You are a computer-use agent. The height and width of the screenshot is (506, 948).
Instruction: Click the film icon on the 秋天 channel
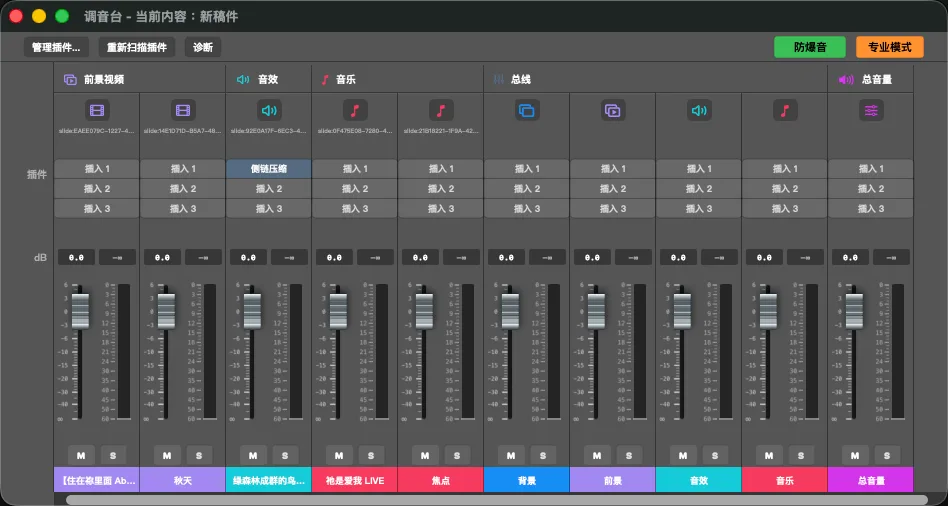click(x=183, y=110)
